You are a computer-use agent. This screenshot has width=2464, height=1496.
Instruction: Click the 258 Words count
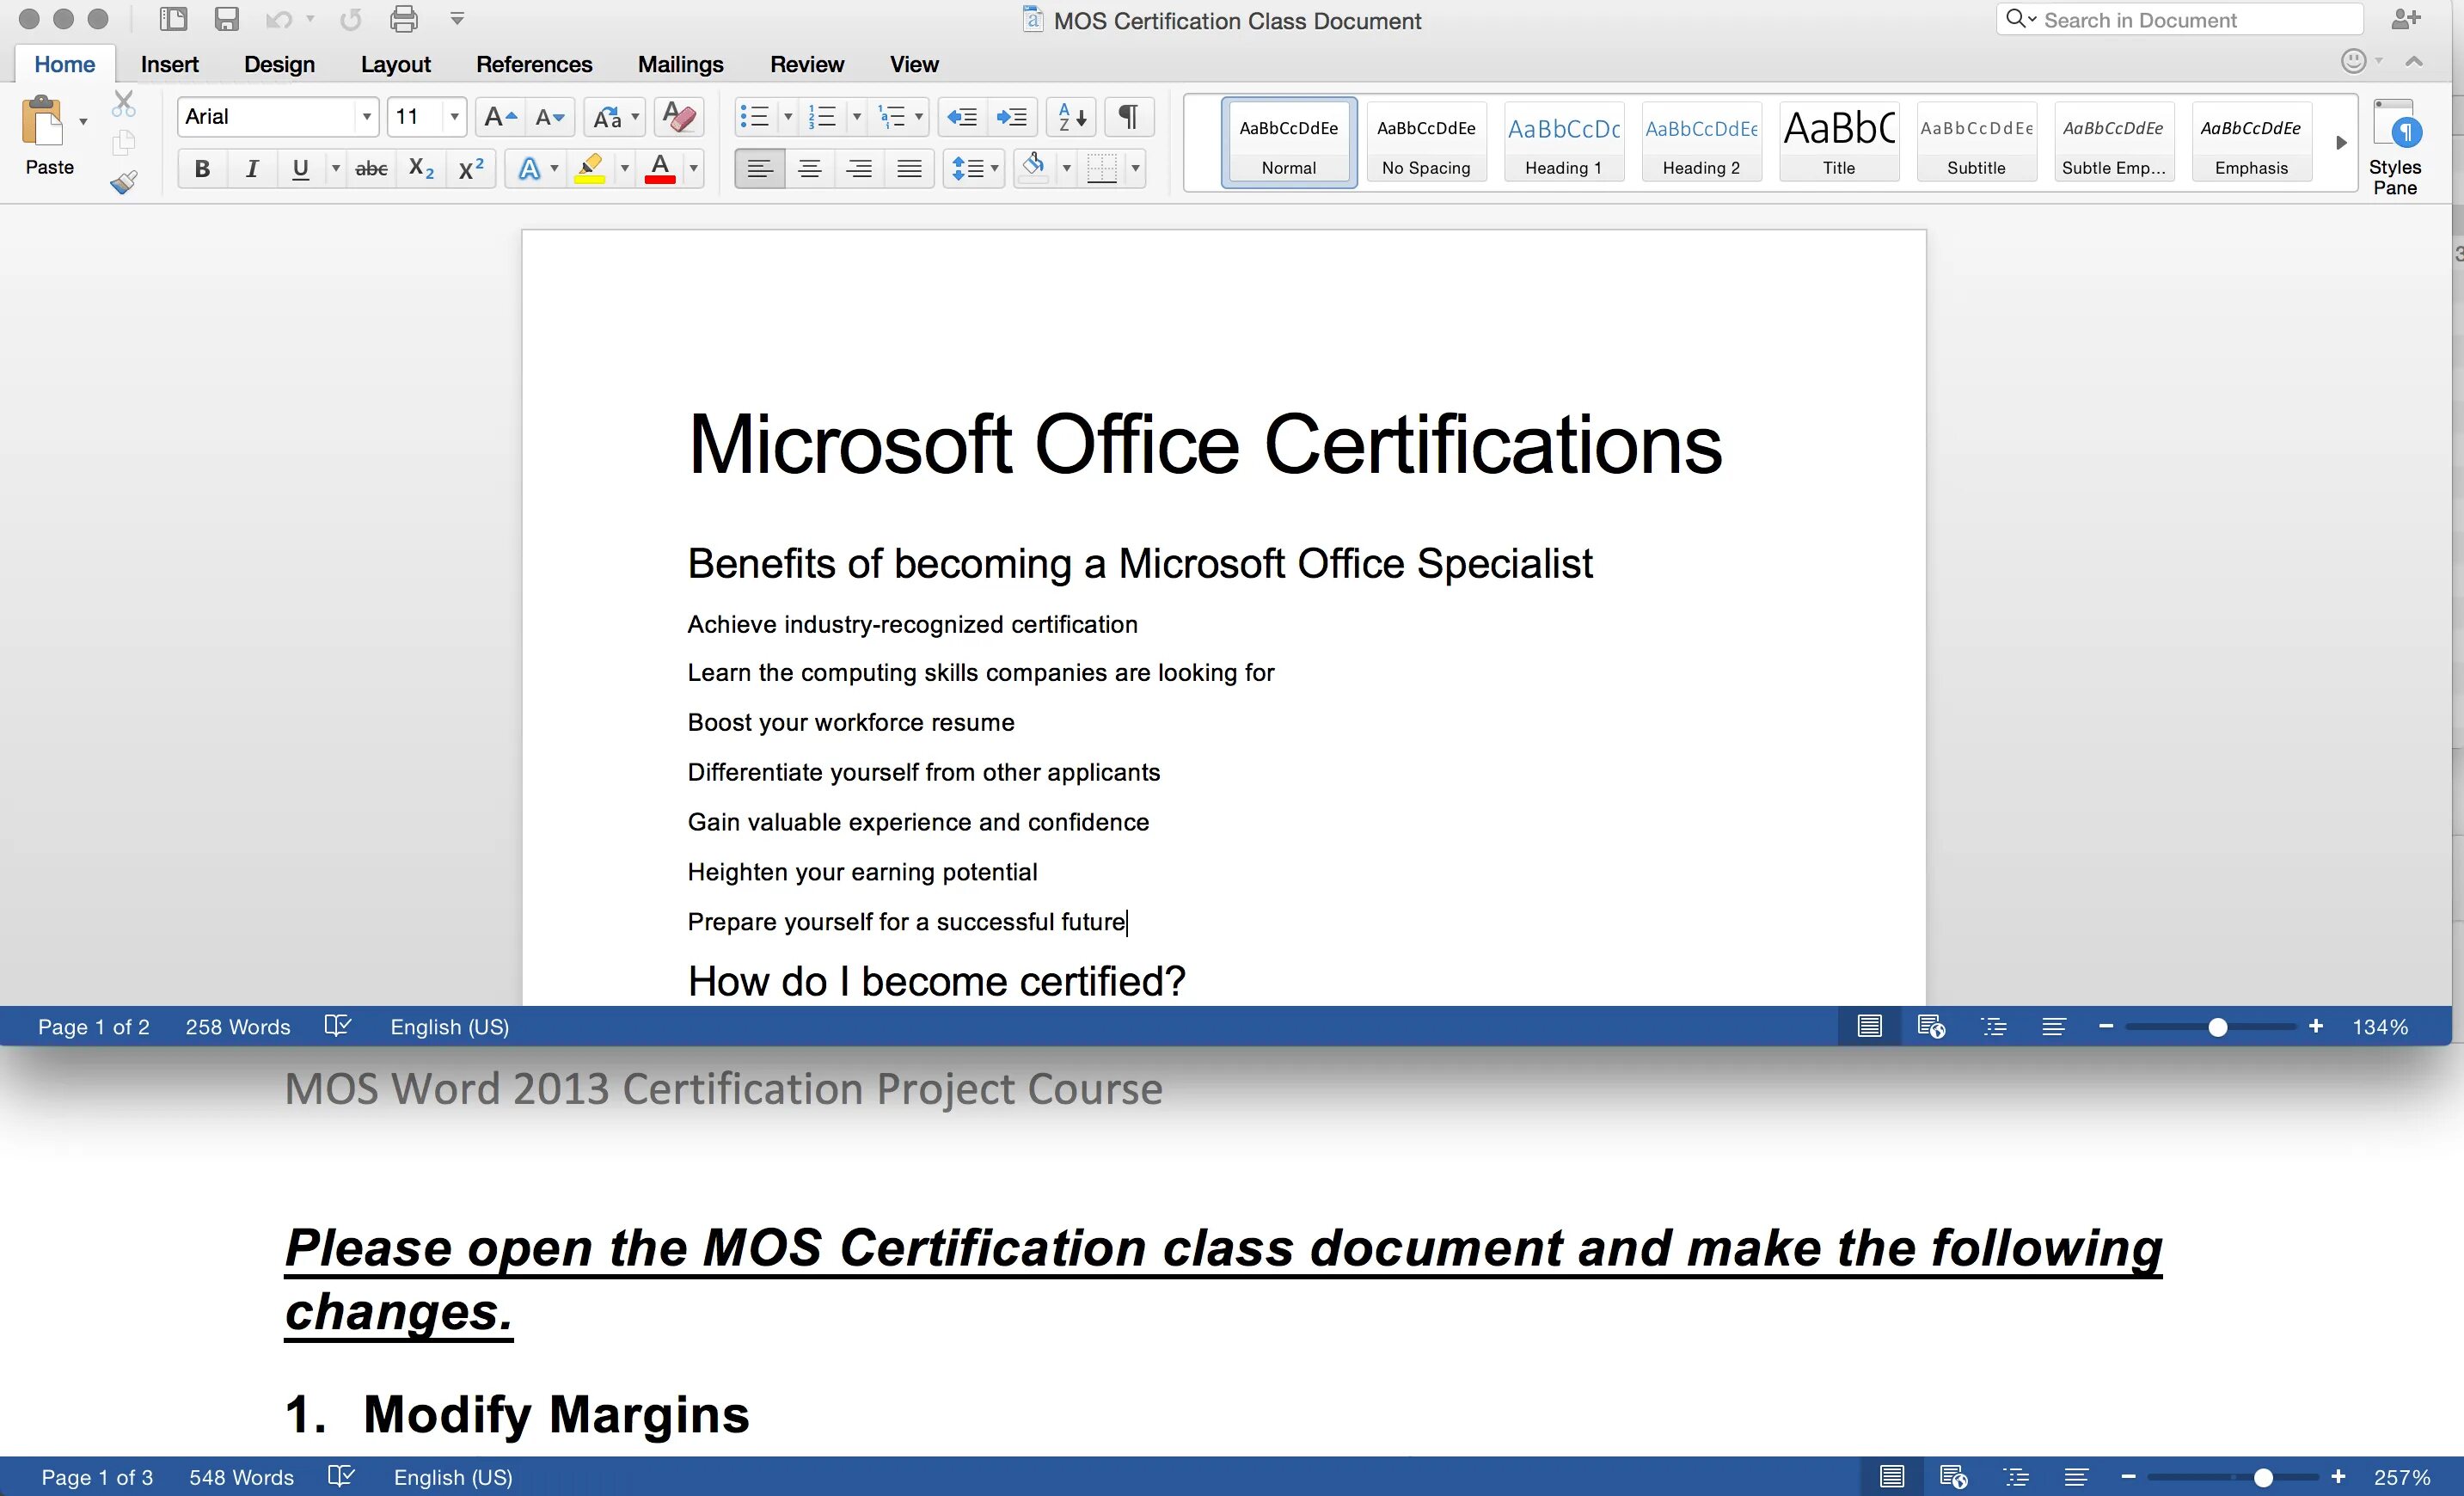point(237,1027)
